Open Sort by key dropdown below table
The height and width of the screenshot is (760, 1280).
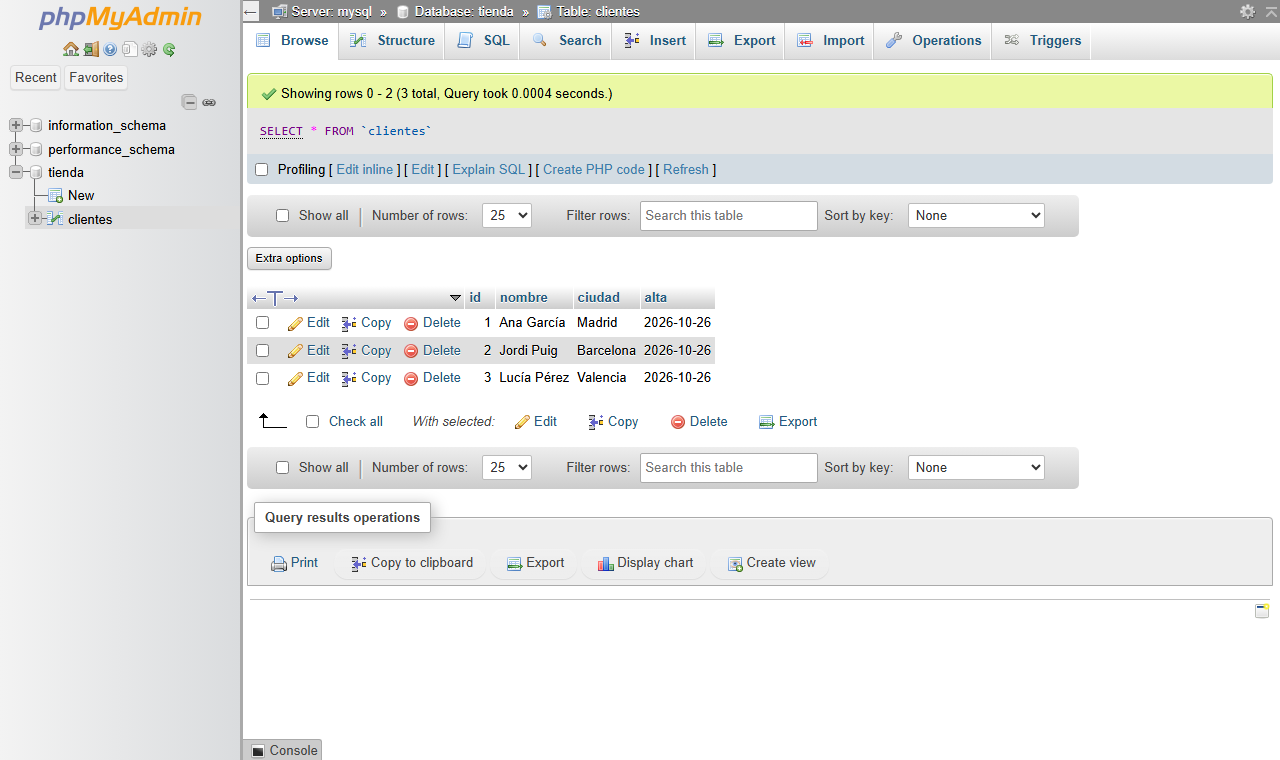click(976, 467)
